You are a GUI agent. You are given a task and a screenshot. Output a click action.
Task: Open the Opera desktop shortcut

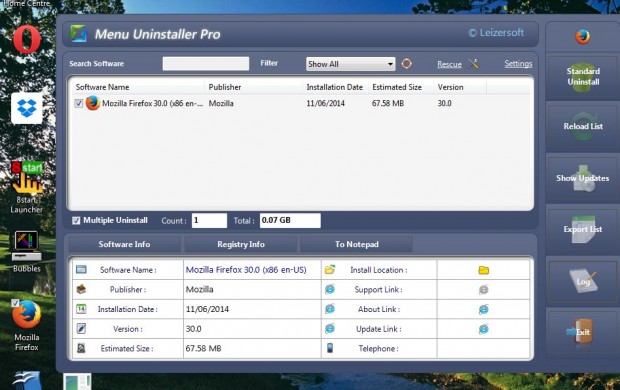click(x=26, y=39)
